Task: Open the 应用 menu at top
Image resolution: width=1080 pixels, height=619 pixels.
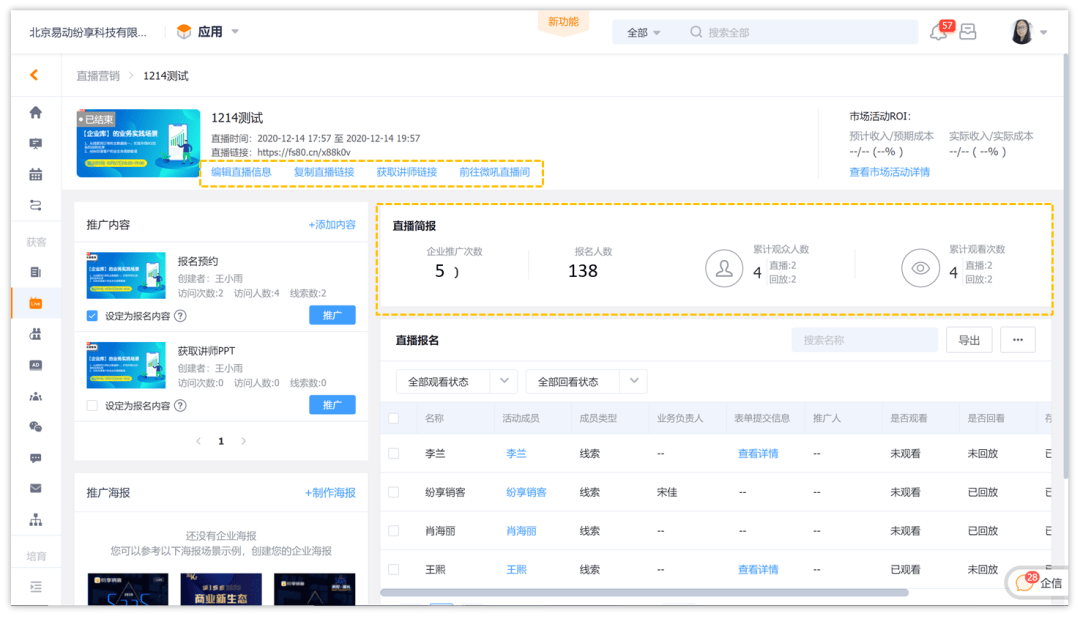Action: [210, 31]
